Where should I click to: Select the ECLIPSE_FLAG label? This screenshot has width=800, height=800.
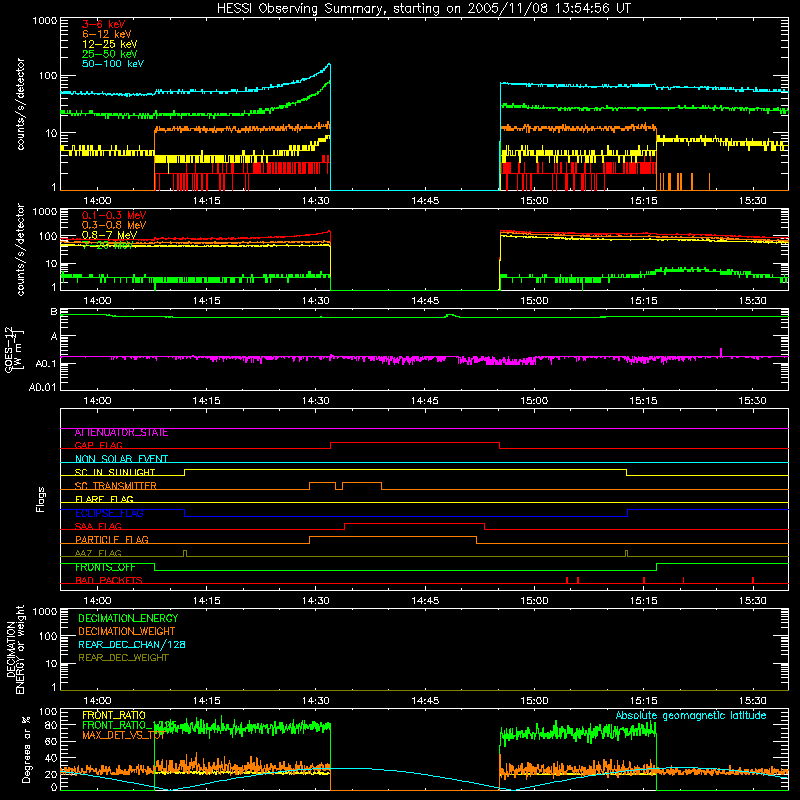coord(109,513)
